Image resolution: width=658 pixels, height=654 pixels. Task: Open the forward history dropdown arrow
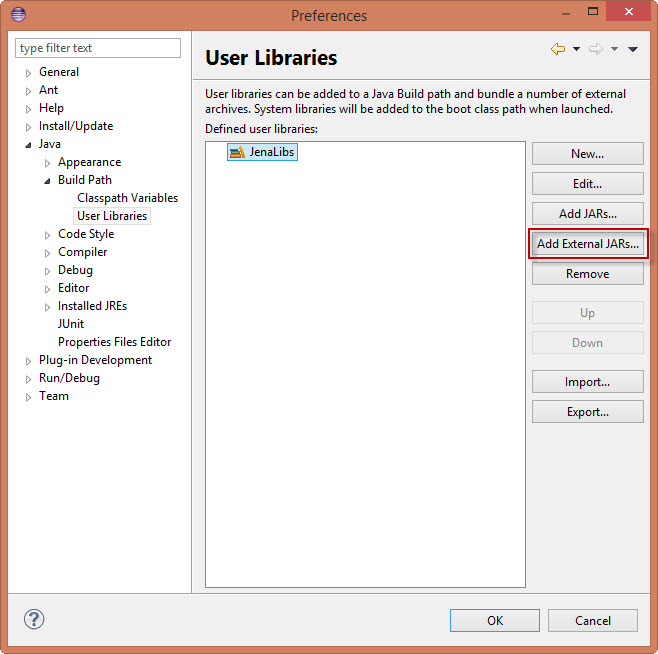coord(614,49)
